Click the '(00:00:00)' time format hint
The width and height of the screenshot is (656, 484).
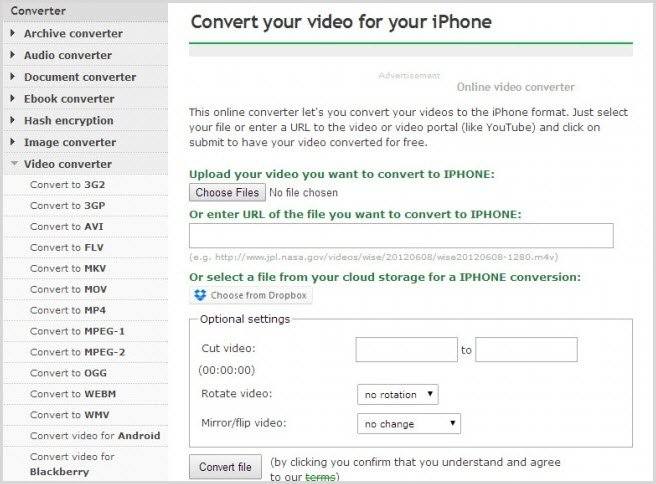tap(227, 370)
